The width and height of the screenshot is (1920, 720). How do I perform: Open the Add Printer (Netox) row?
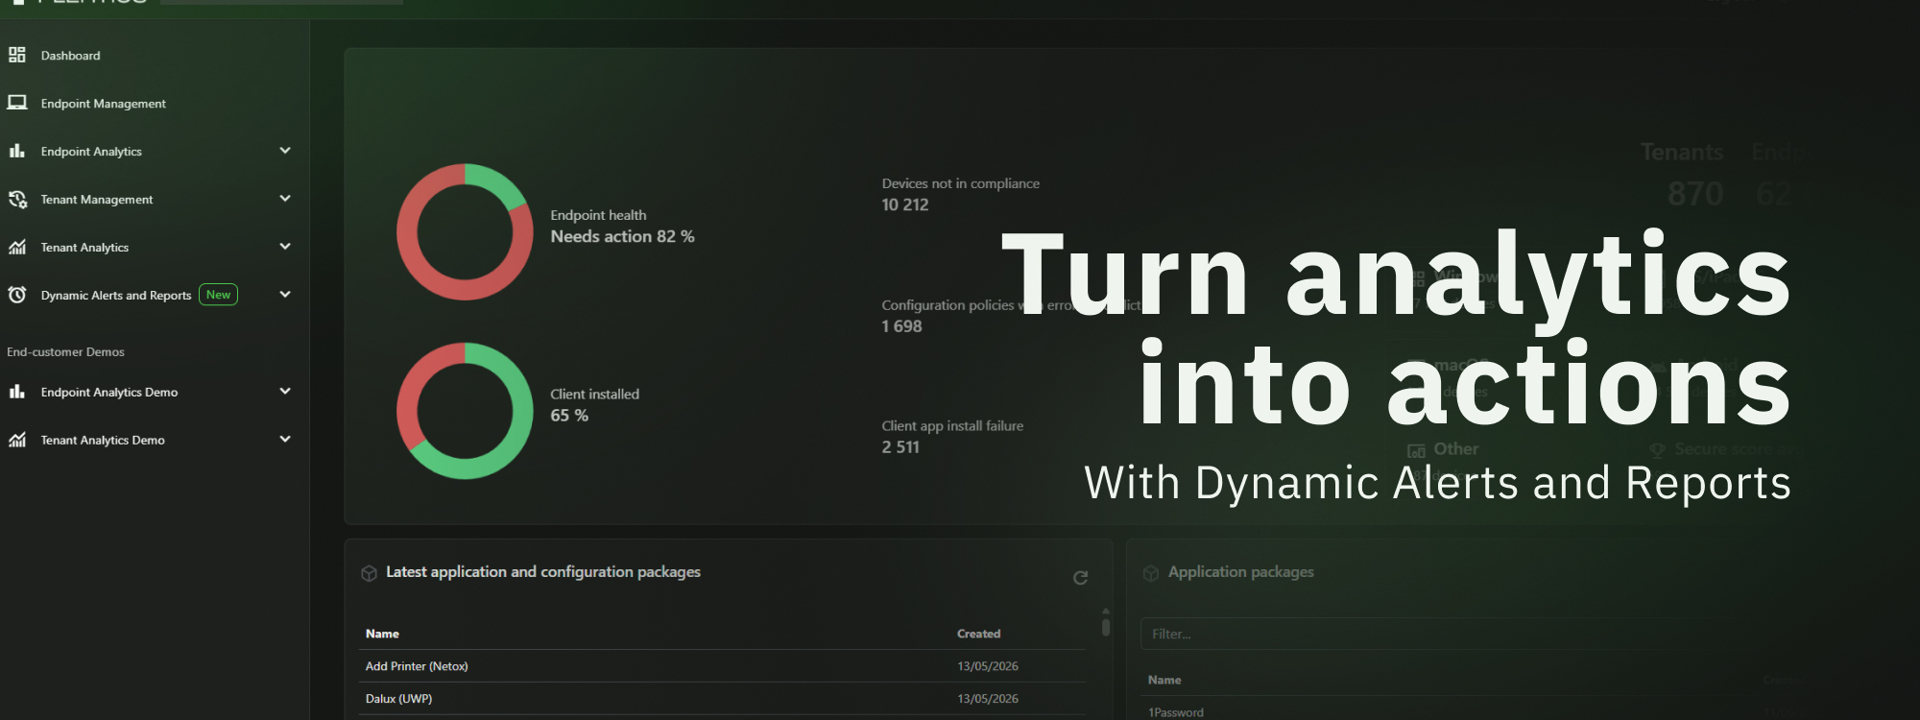(722, 666)
